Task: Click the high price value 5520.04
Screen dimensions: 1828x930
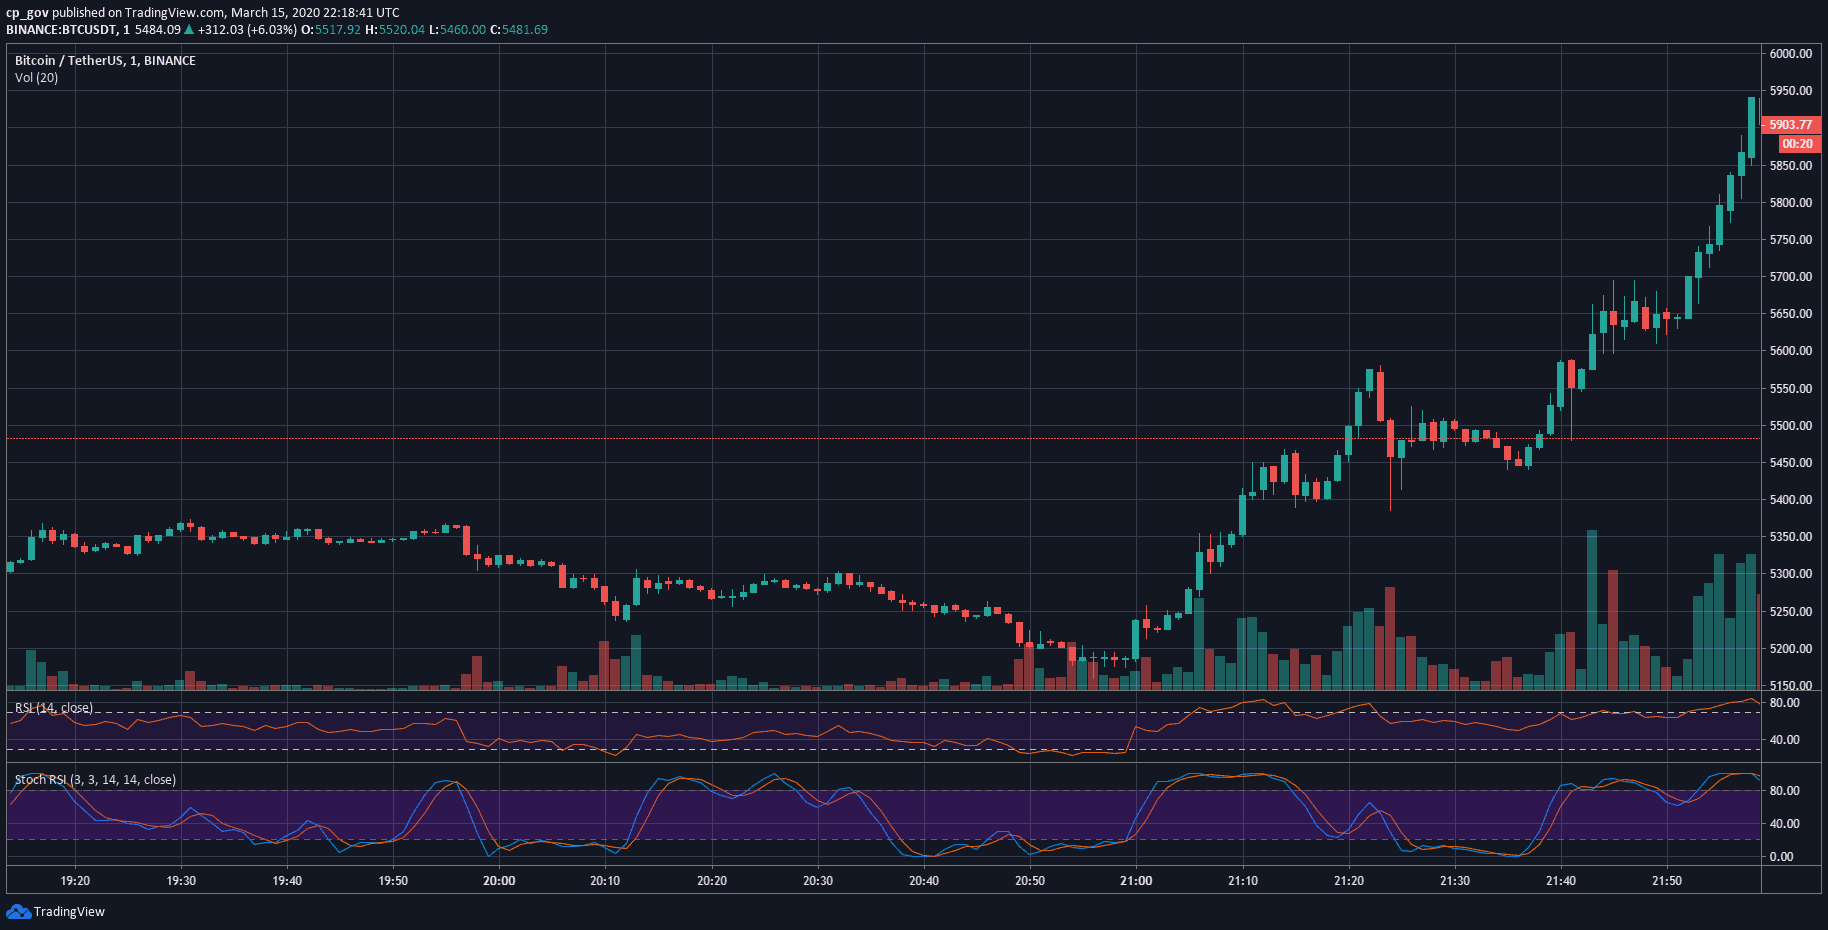Action: pyautogui.click(x=401, y=30)
